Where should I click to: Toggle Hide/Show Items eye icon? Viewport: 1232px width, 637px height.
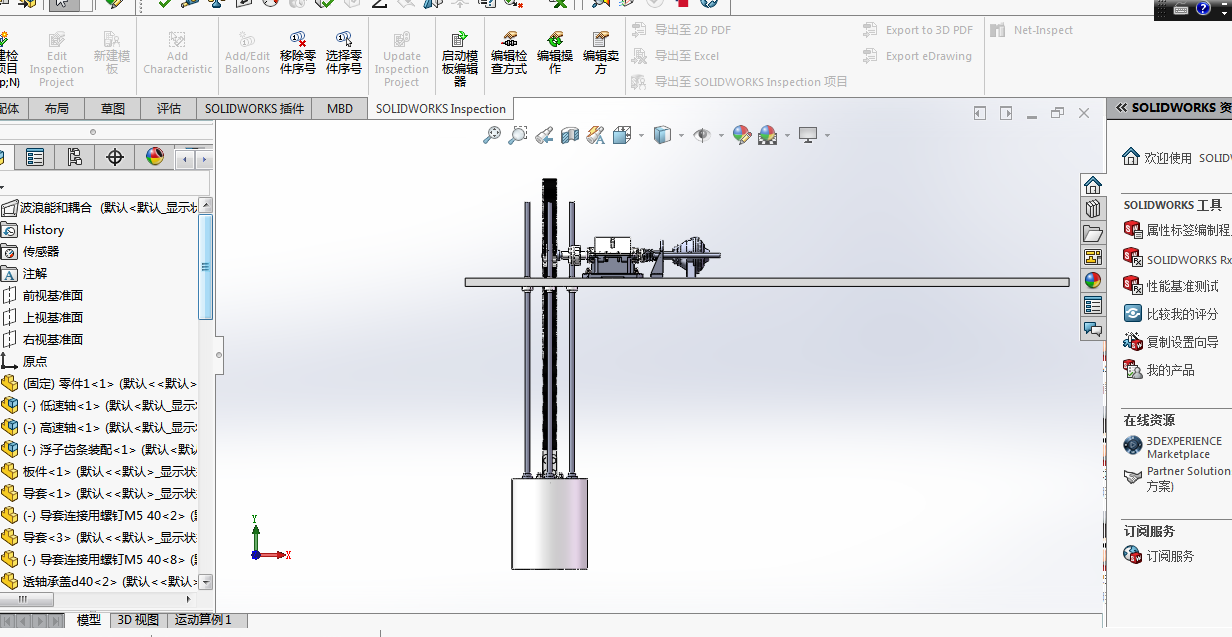702,135
